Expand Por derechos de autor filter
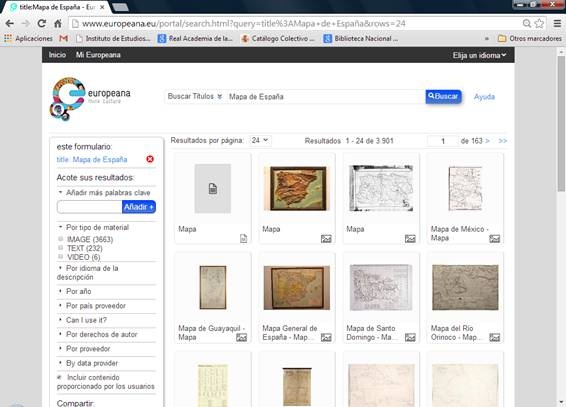Viewport: 566px width, 407px height. point(98,334)
